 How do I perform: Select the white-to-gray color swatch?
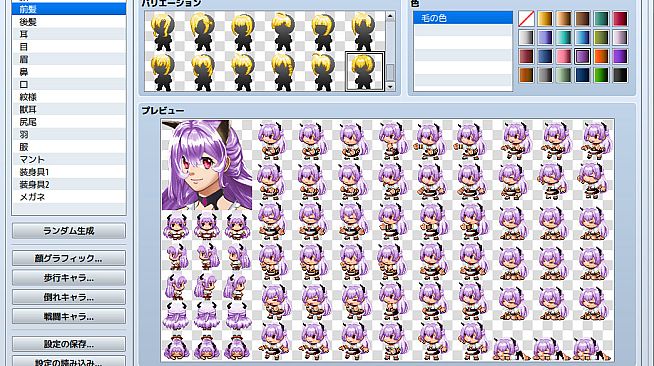(526, 37)
